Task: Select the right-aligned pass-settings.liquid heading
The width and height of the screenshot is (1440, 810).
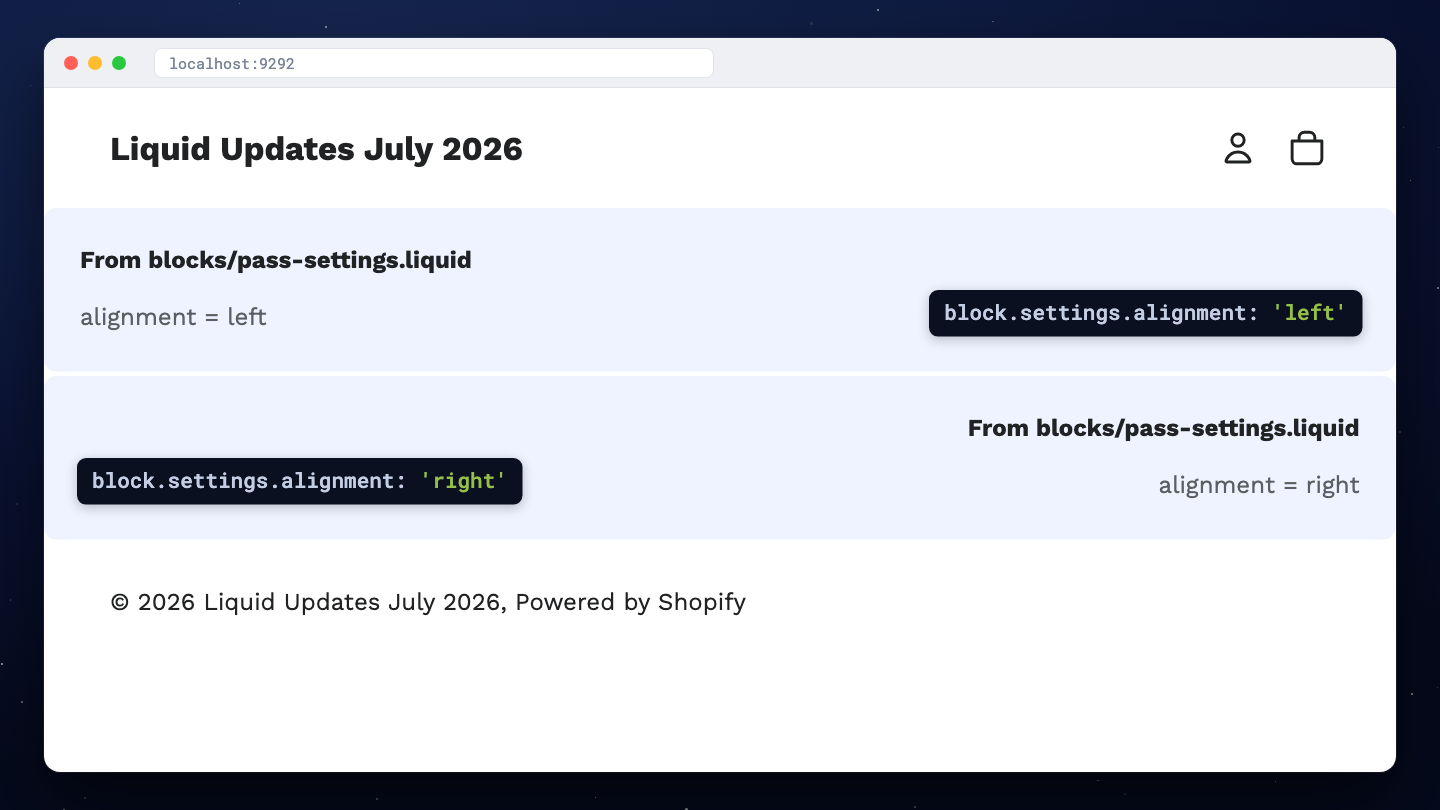Action: coord(1164,428)
